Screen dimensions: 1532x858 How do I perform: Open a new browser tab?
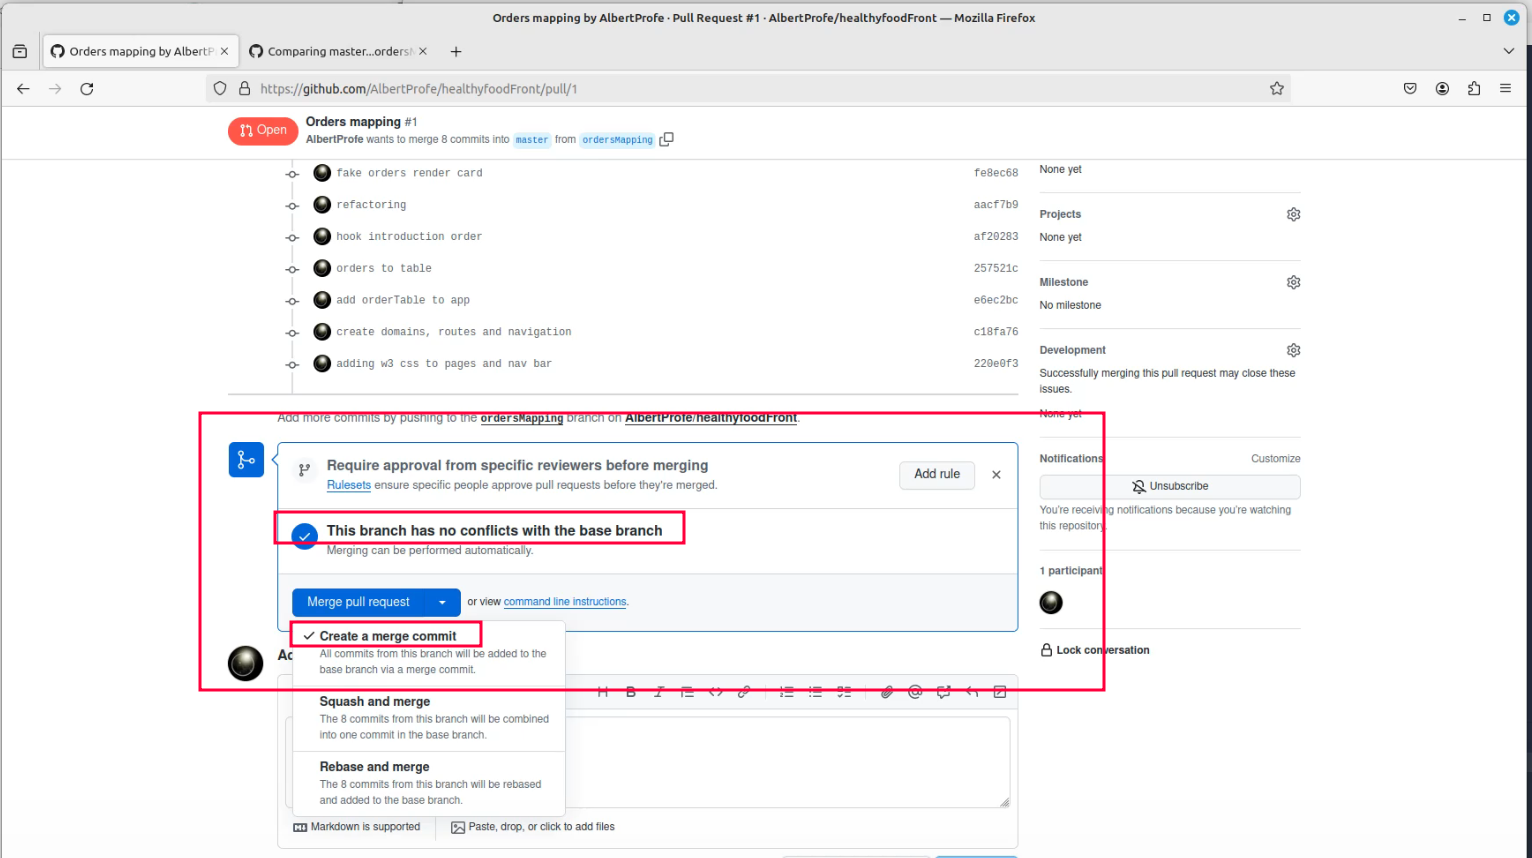click(456, 51)
